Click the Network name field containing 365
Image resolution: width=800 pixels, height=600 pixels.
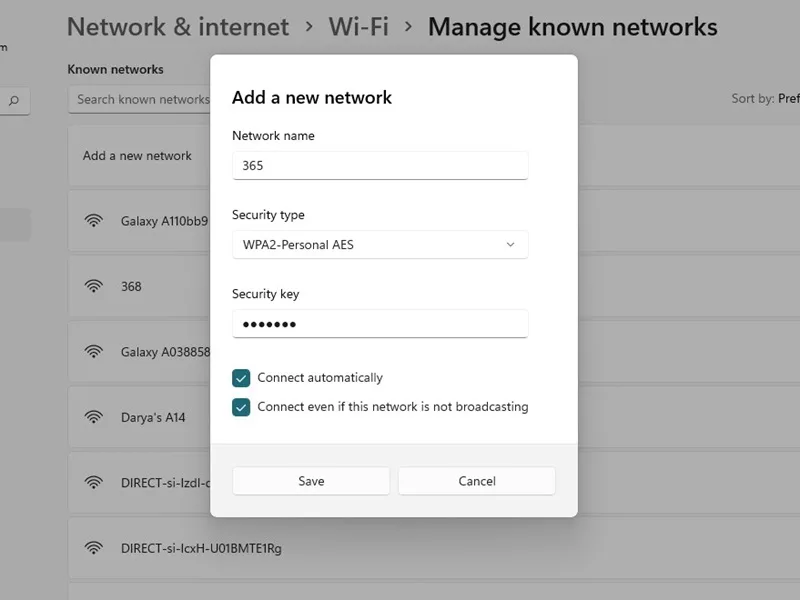380,165
